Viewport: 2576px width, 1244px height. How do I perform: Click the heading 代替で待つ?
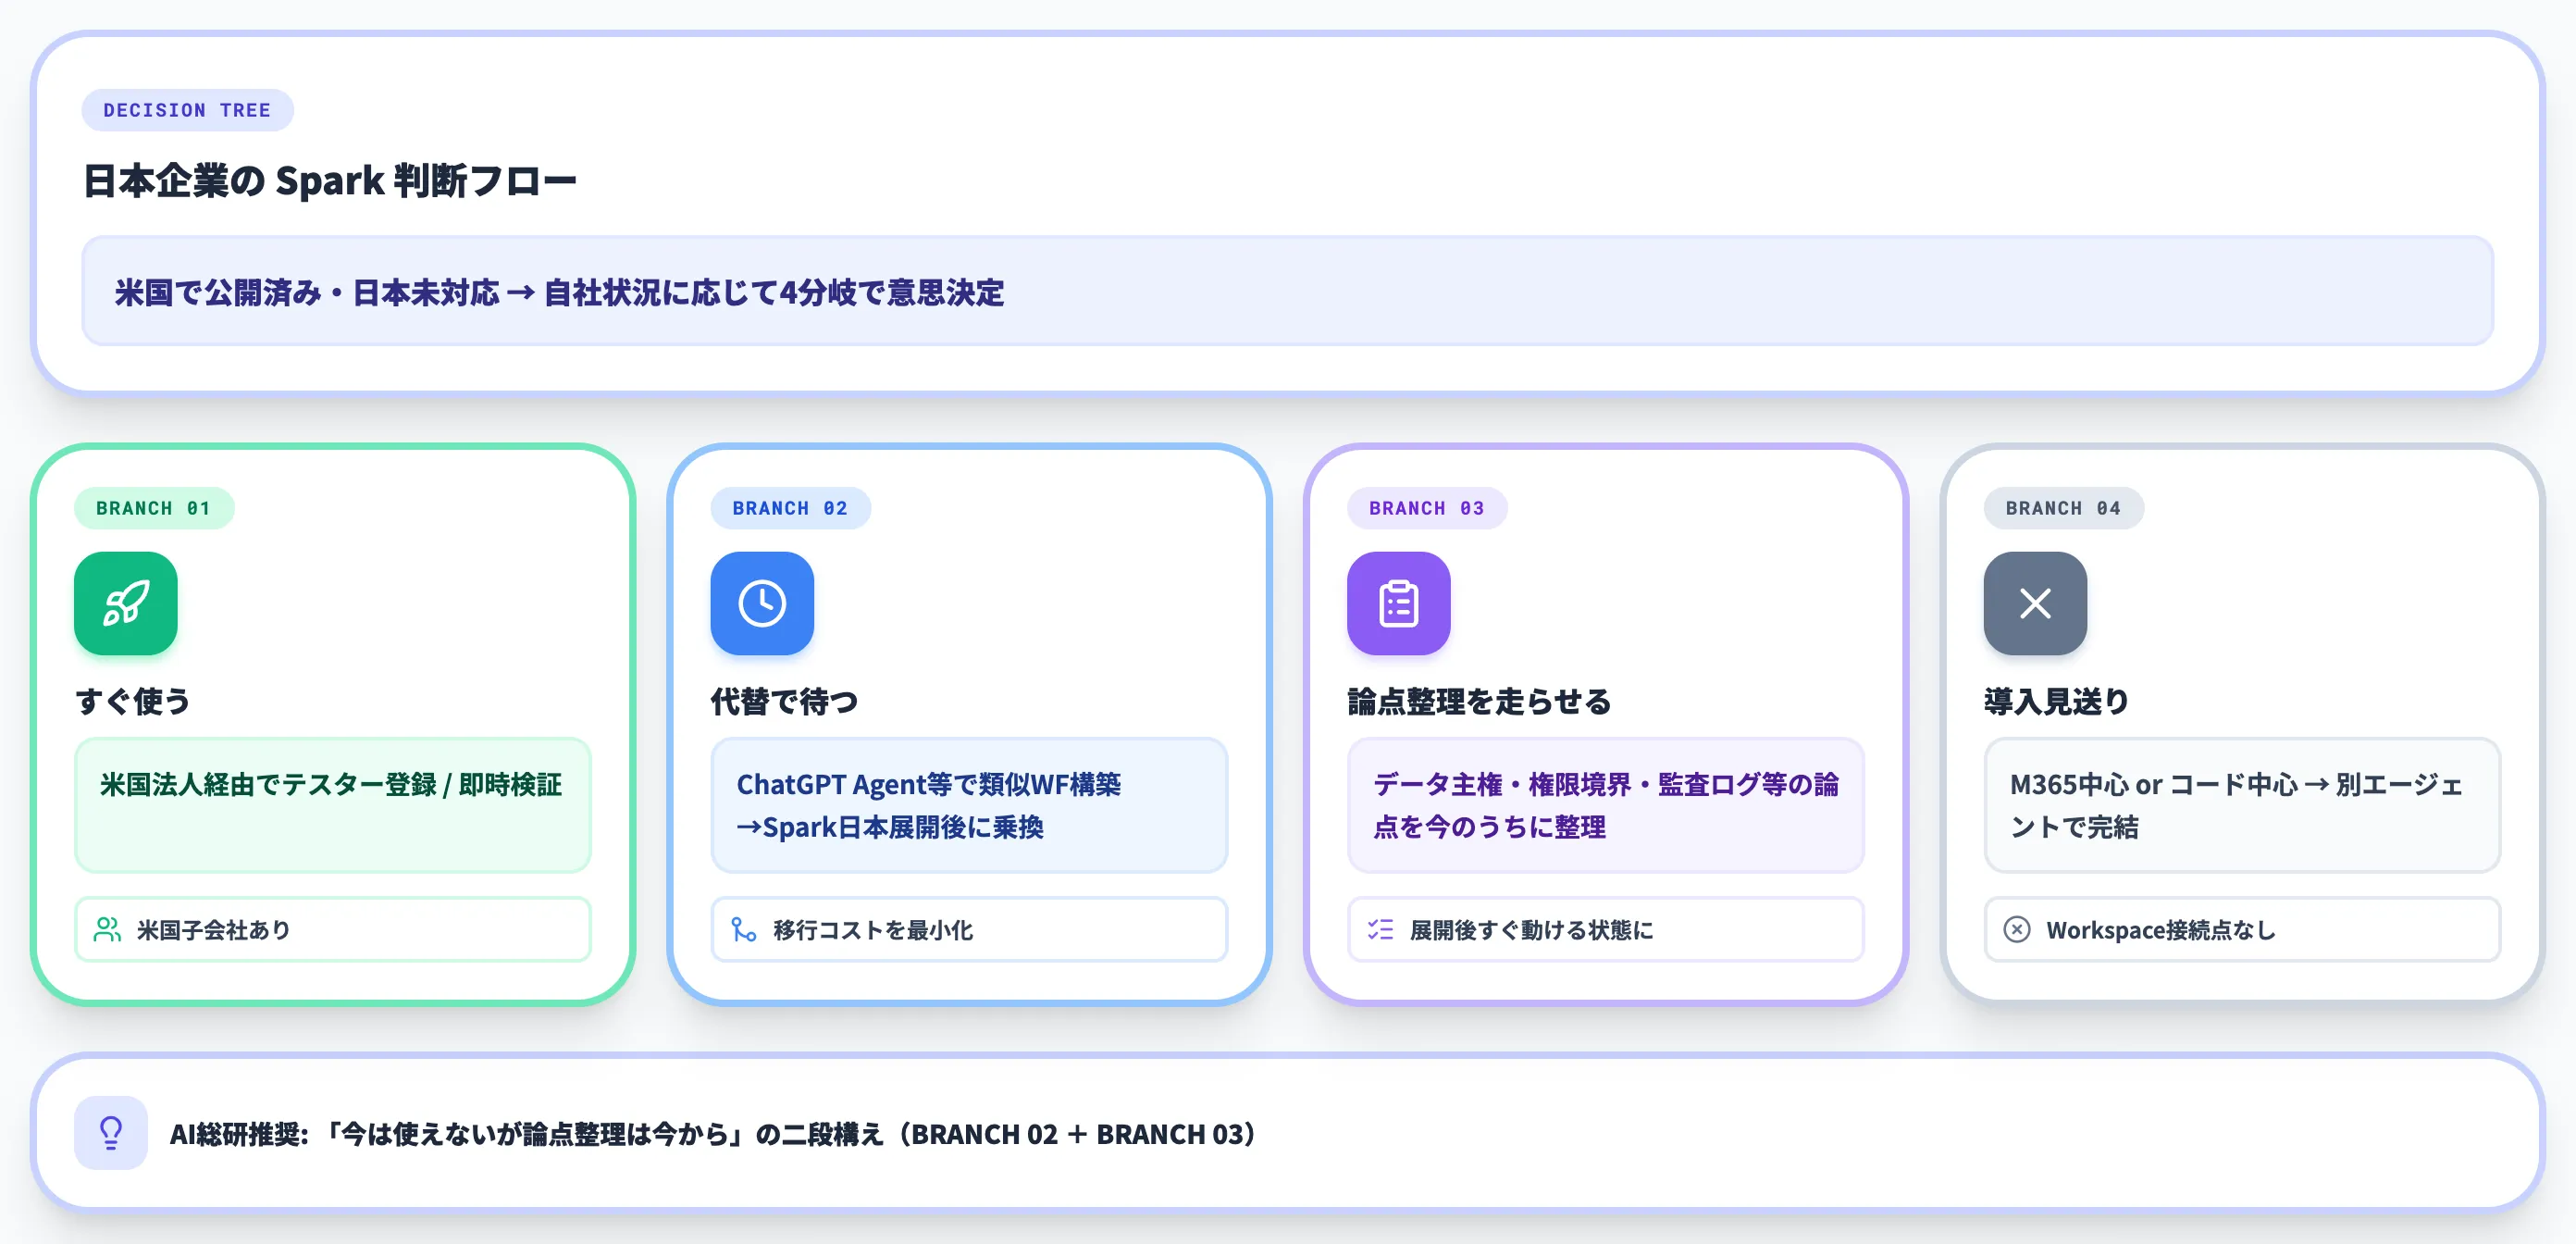point(784,701)
